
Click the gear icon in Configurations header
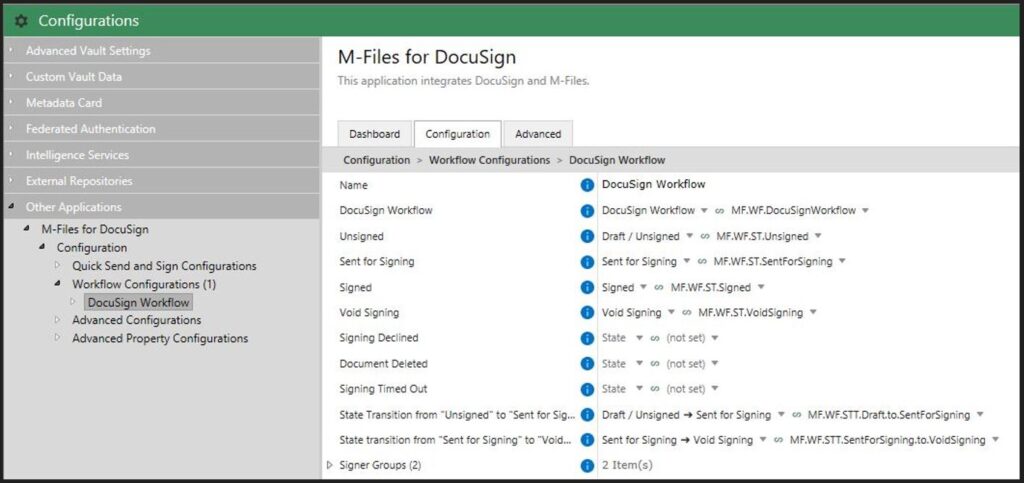21,21
